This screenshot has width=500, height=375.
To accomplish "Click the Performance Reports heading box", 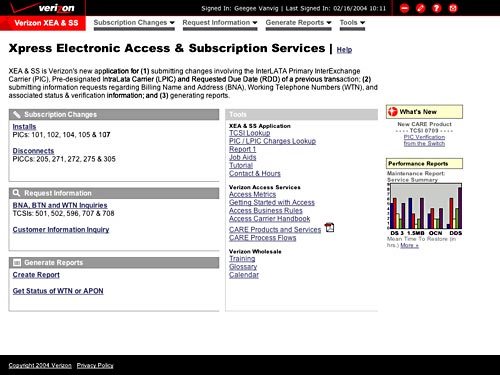I will [x=424, y=164].
